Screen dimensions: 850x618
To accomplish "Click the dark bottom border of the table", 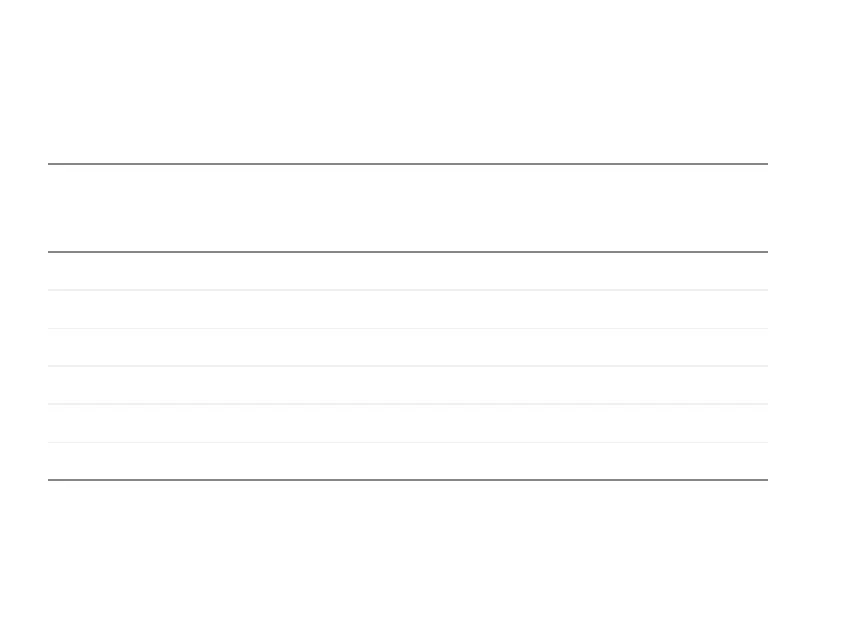I will (408, 480).
